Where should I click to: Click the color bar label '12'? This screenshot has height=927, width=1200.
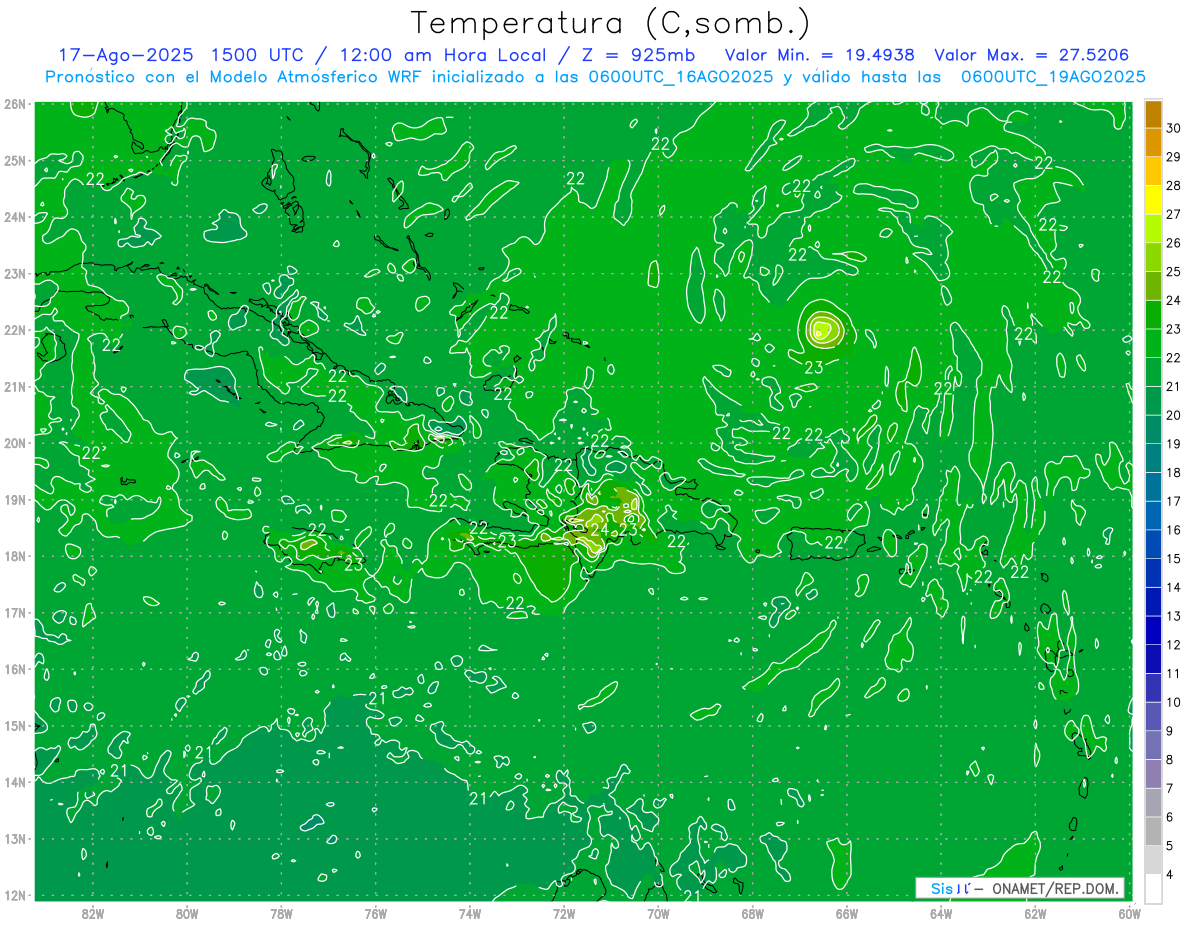pos(1174,645)
